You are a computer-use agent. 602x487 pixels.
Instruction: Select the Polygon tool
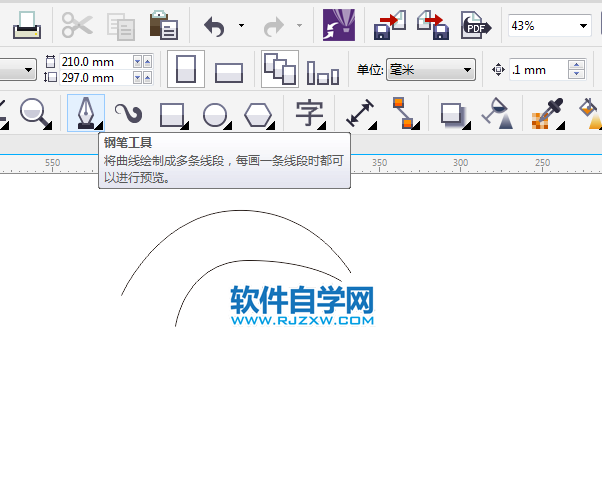click(x=259, y=113)
